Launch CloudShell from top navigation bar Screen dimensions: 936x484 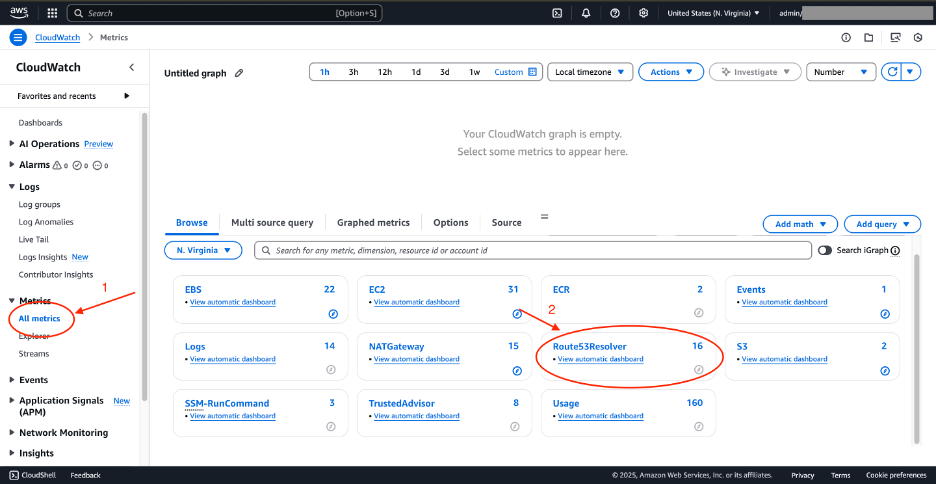tap(557, 13)
